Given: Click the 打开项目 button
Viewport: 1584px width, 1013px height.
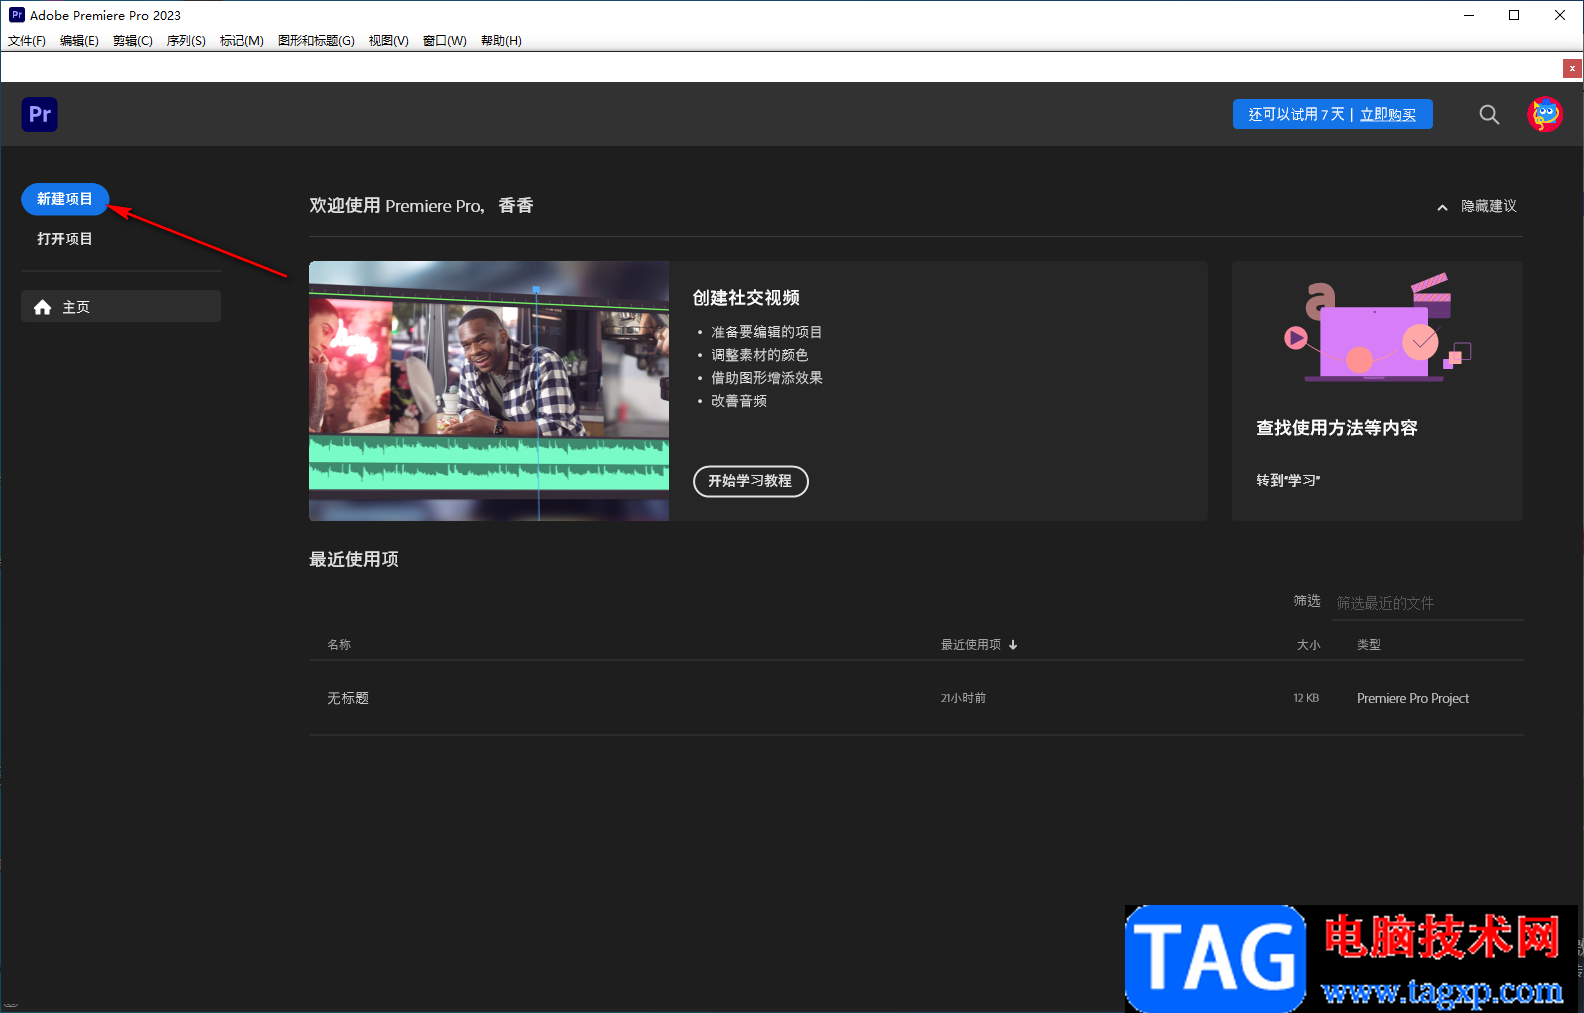Looking at the screenshot, I should [x=65, y=239].
